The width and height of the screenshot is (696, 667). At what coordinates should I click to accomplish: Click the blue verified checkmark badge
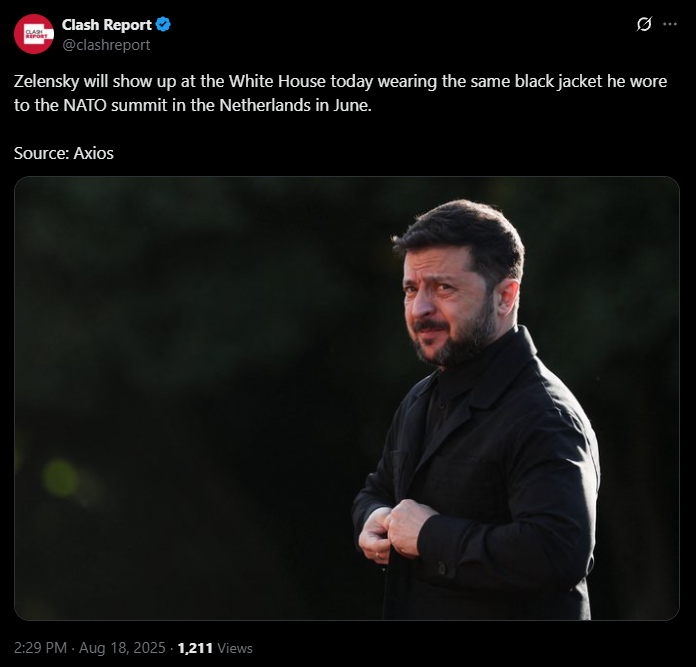pos(163,24)
